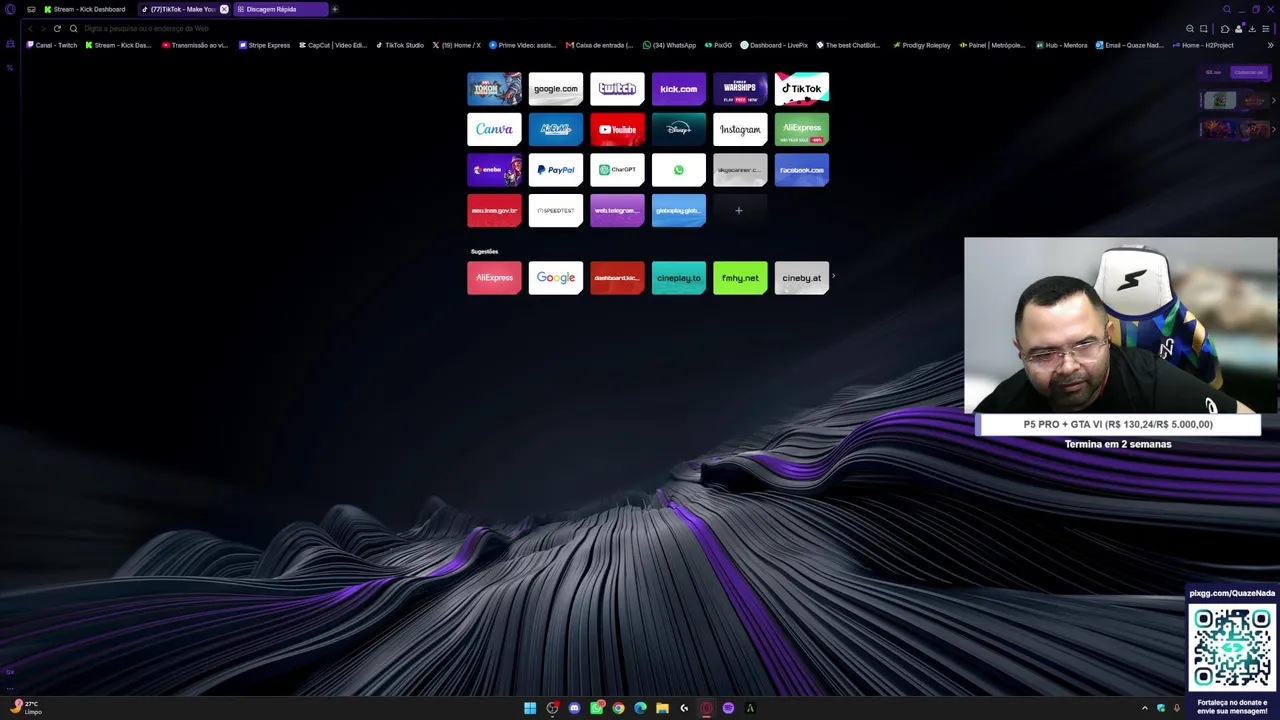This screenshot has height=720, width=1280.
Task: Switch to the Stream - Kick Dashboard tab
Action: (x=85, y=9)
